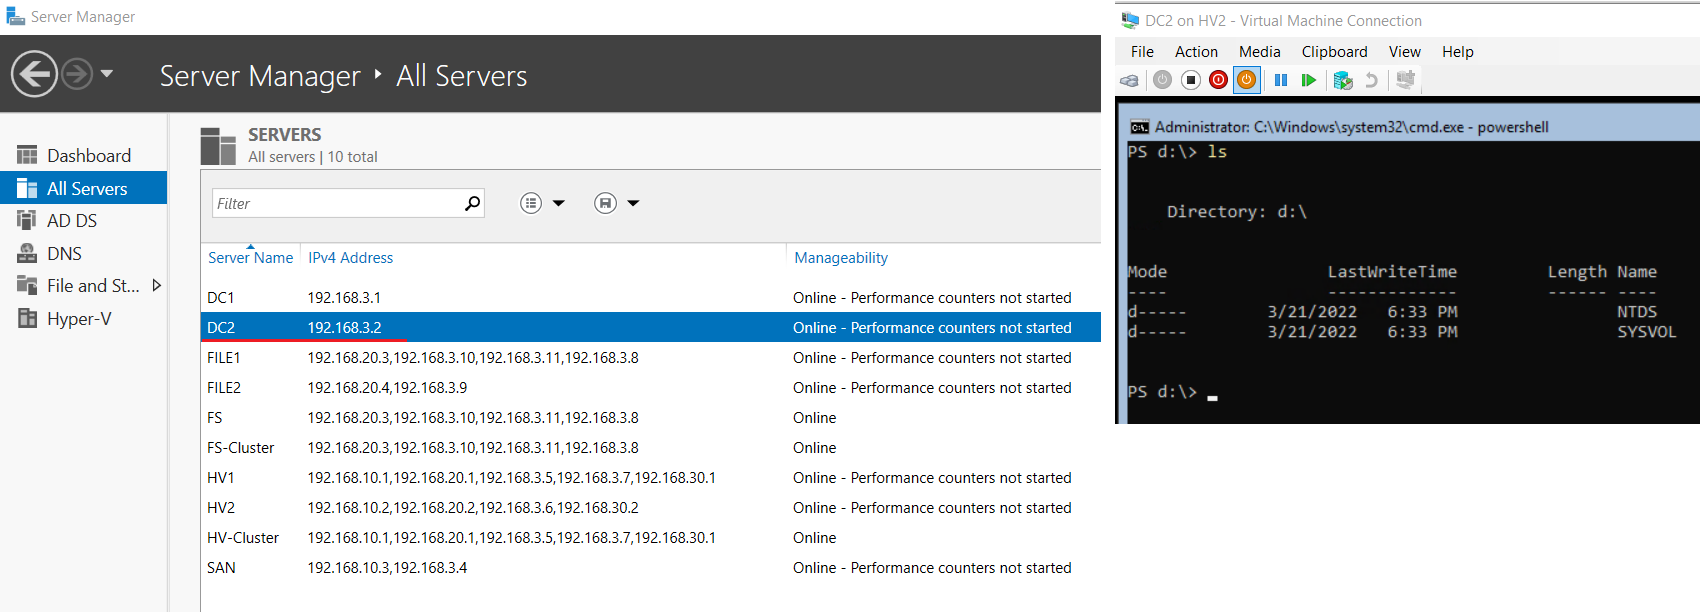Select the FILE2 server row

tap(651, 387)
